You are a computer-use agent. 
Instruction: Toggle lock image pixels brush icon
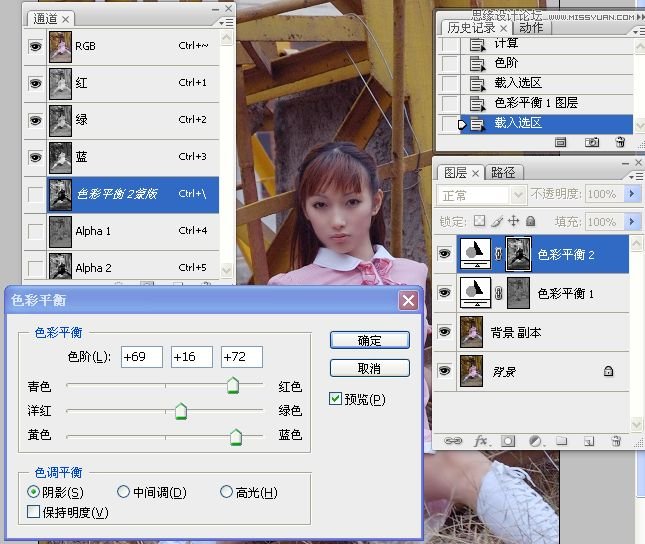pyautogui.click(x=497, y=221)
